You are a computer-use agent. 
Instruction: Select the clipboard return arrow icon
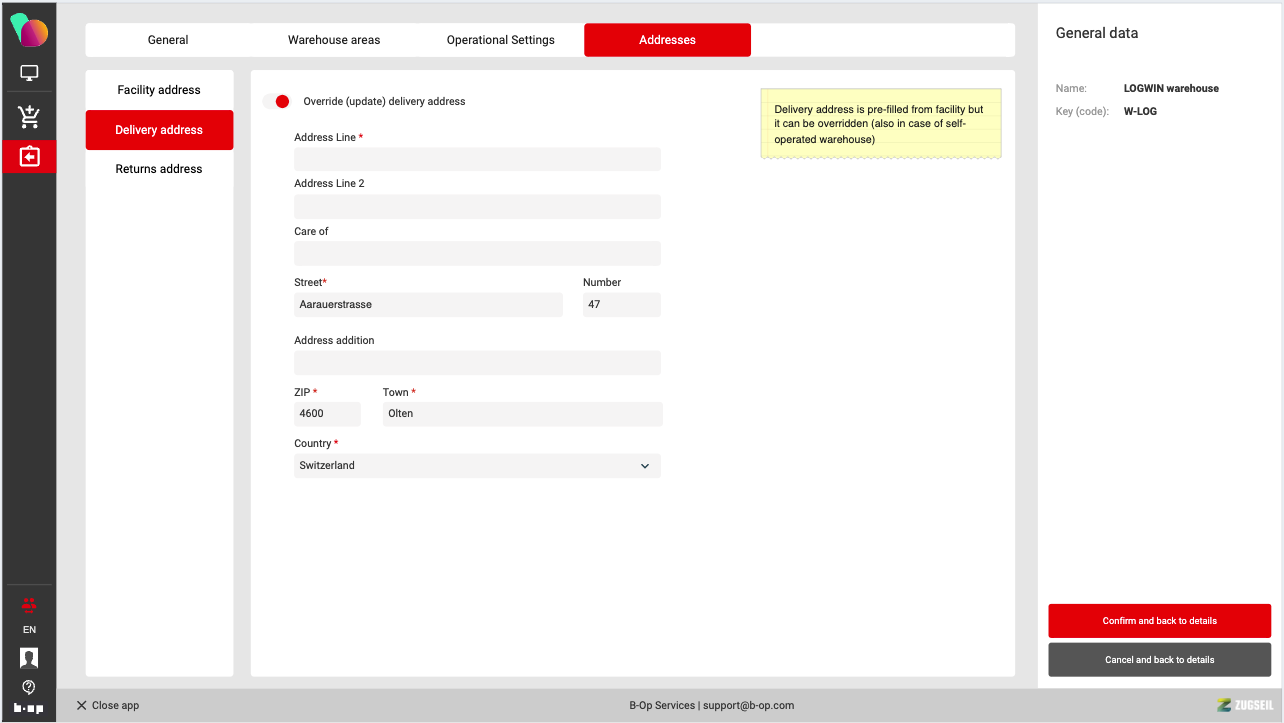(29, 157)
